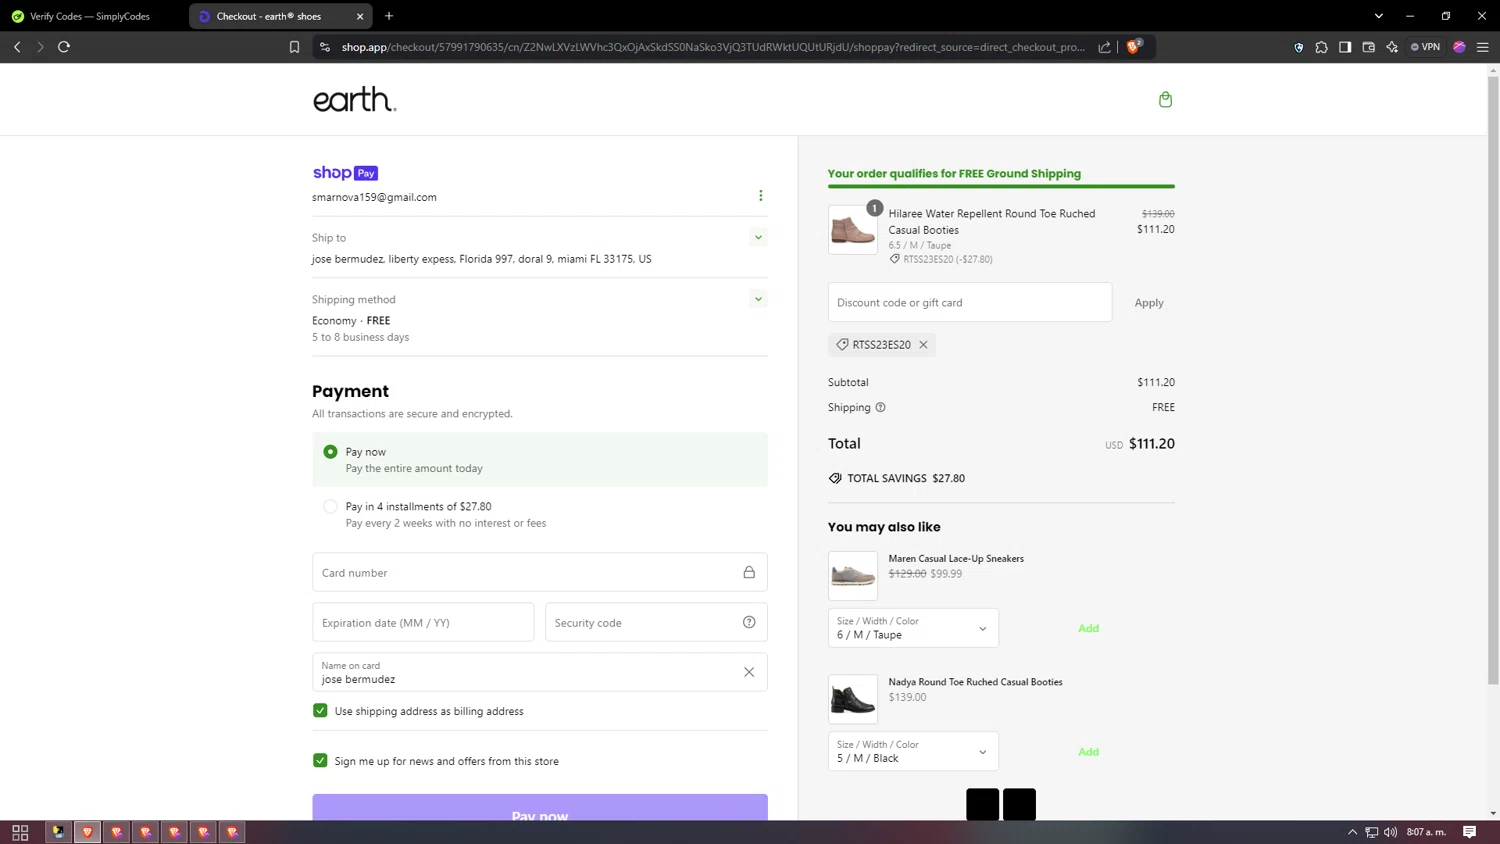Click the Discount code or gift card field
This screenshot has width=1500, height=844.
970,302
